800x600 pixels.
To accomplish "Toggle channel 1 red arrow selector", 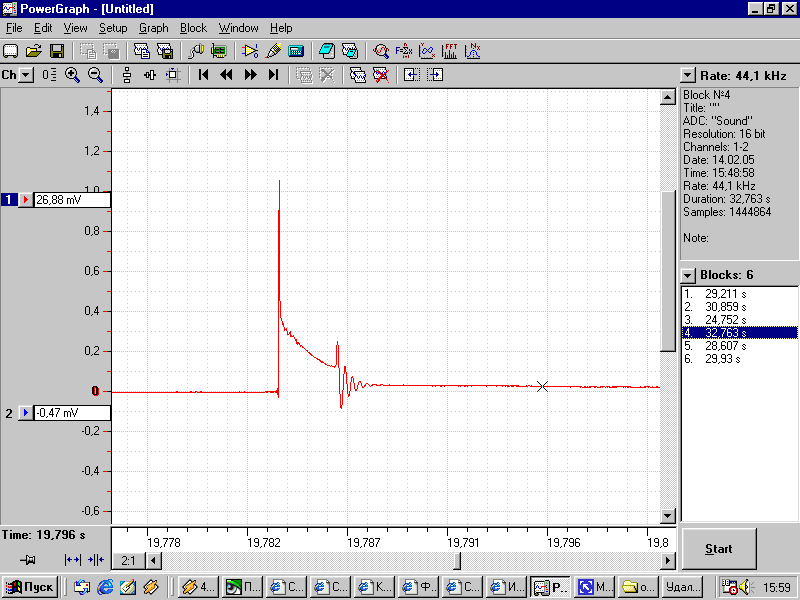I will (26, 199).
